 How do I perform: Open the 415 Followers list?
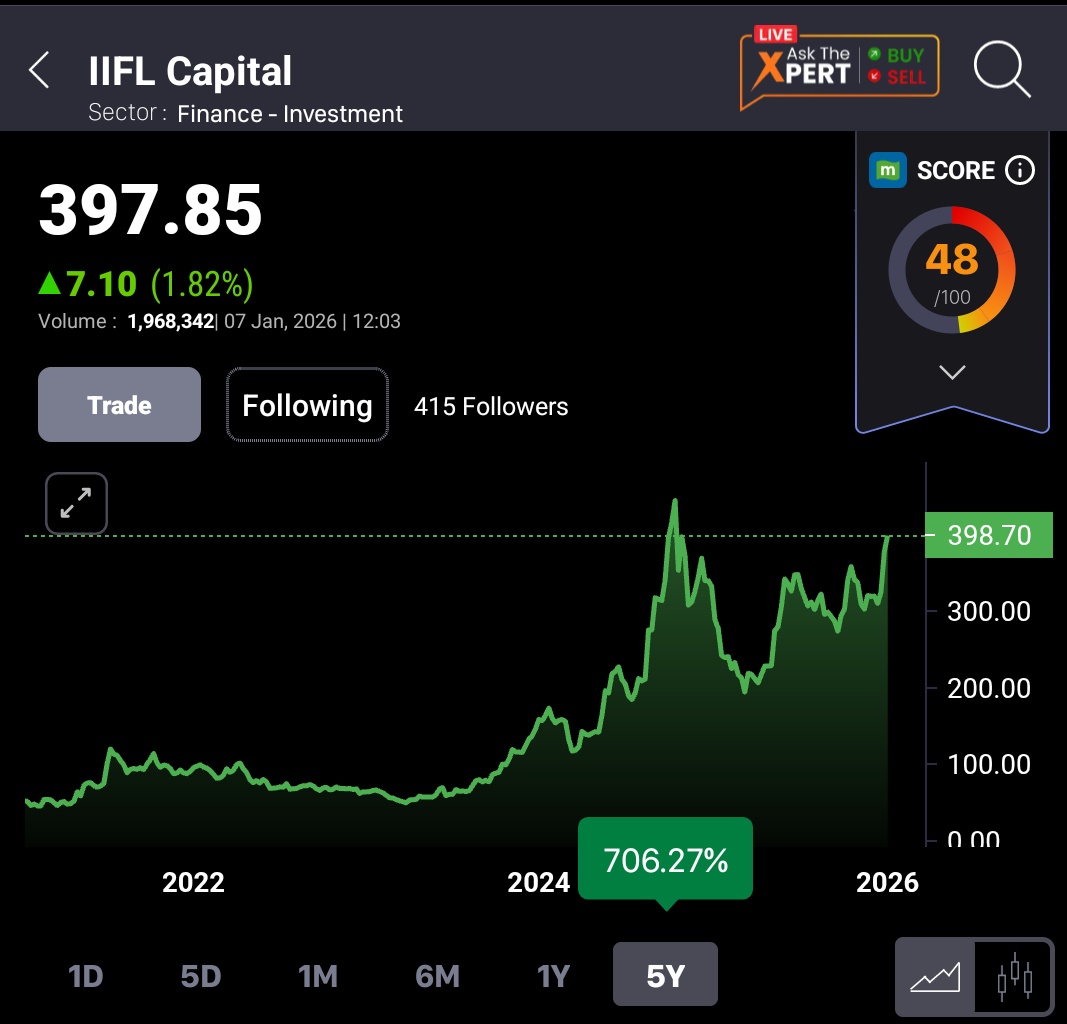tap(491, 406)
